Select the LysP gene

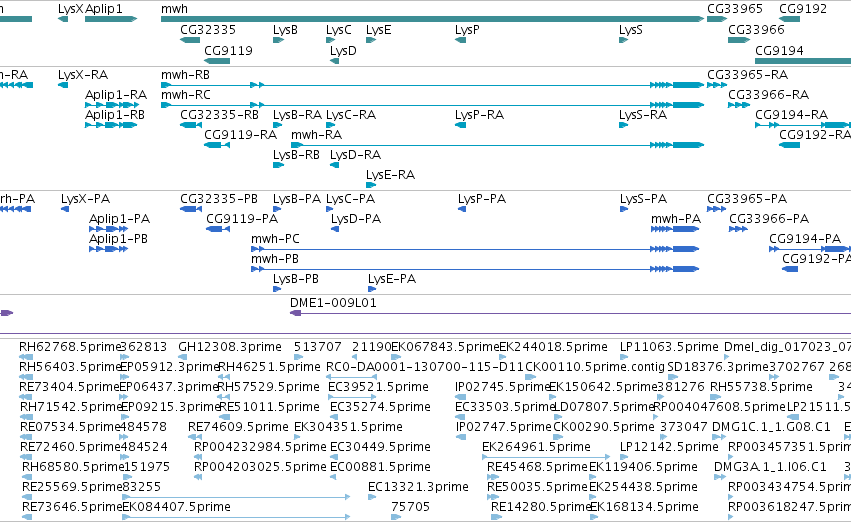[460, 40]
